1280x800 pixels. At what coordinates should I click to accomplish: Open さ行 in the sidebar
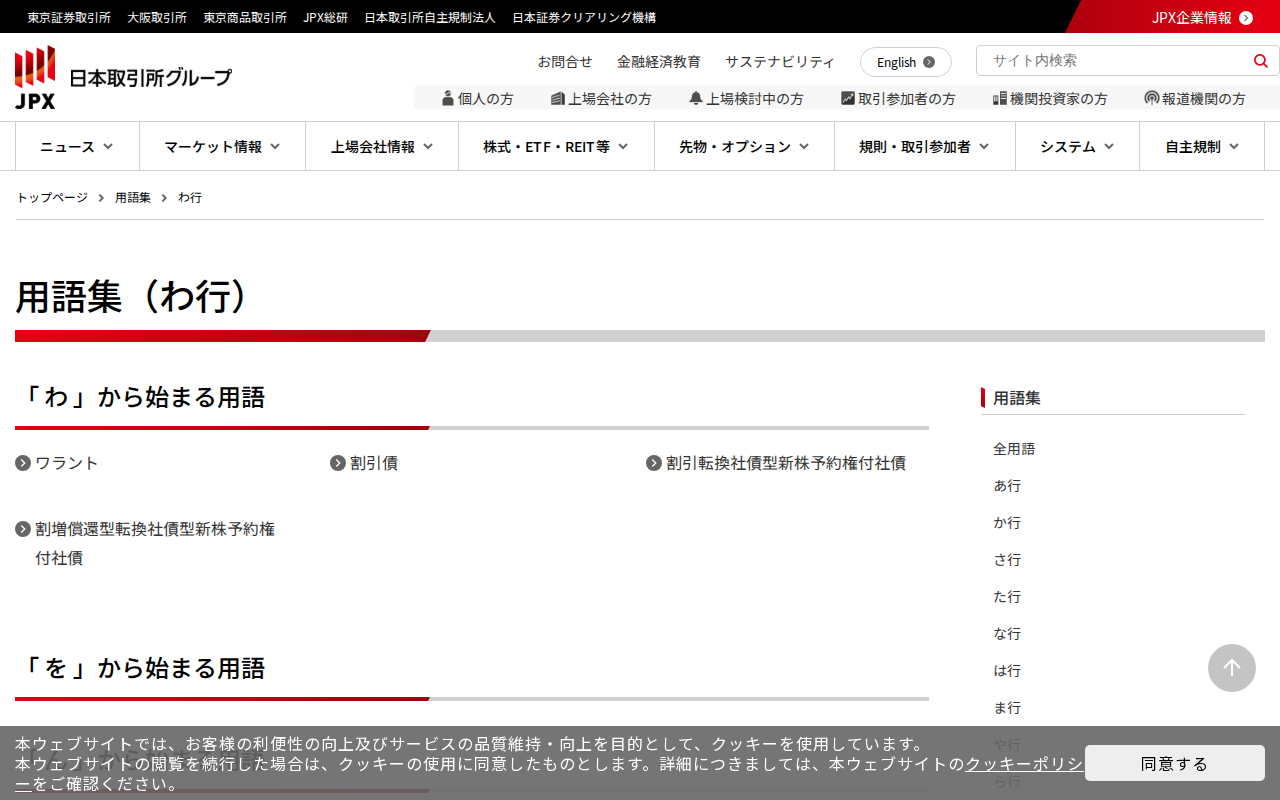point(1007,560)
